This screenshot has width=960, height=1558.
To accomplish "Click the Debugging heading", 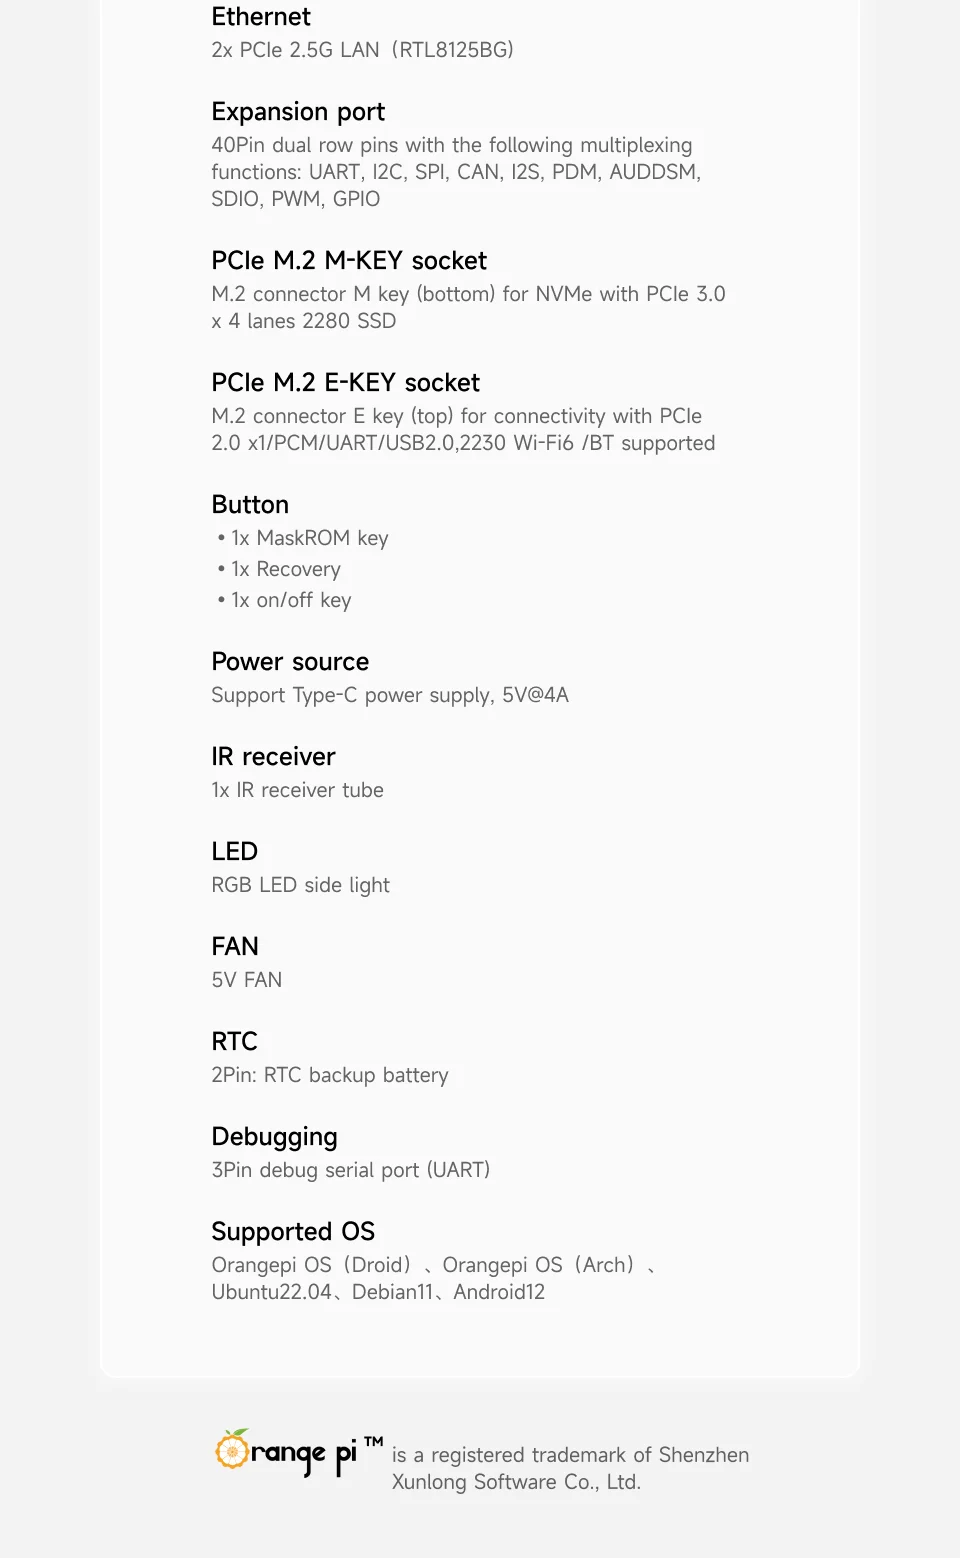I will click(274, 1138).
